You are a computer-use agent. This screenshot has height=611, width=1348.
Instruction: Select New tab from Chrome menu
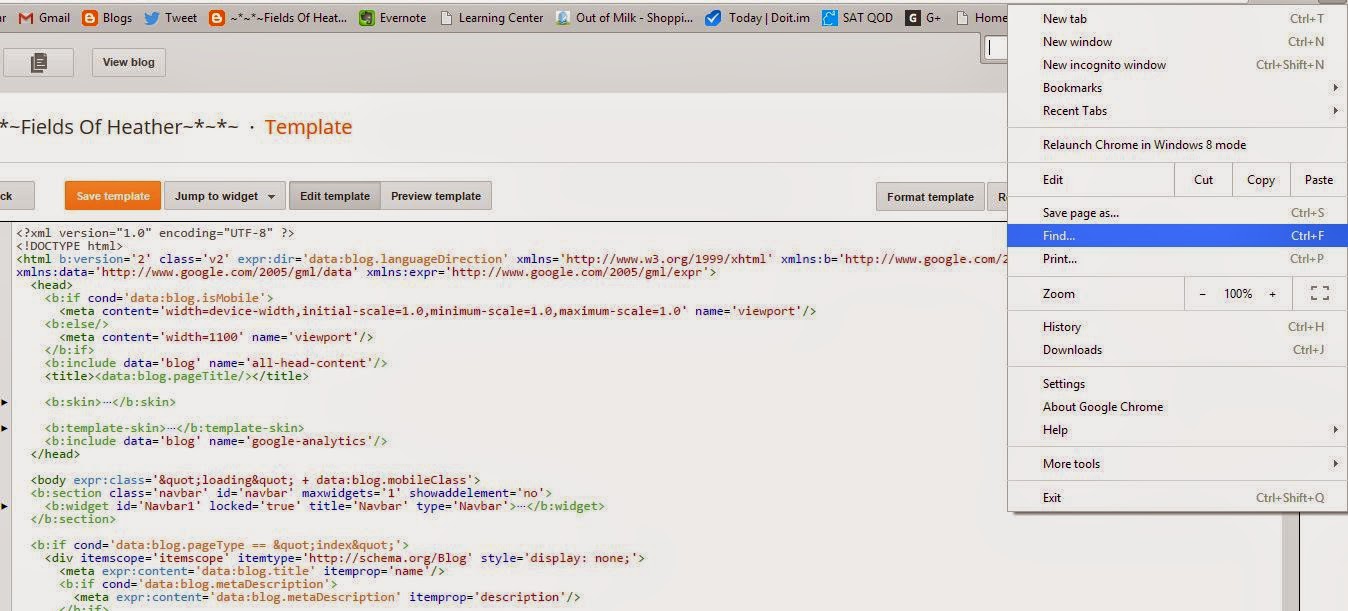pos(1177,19)
